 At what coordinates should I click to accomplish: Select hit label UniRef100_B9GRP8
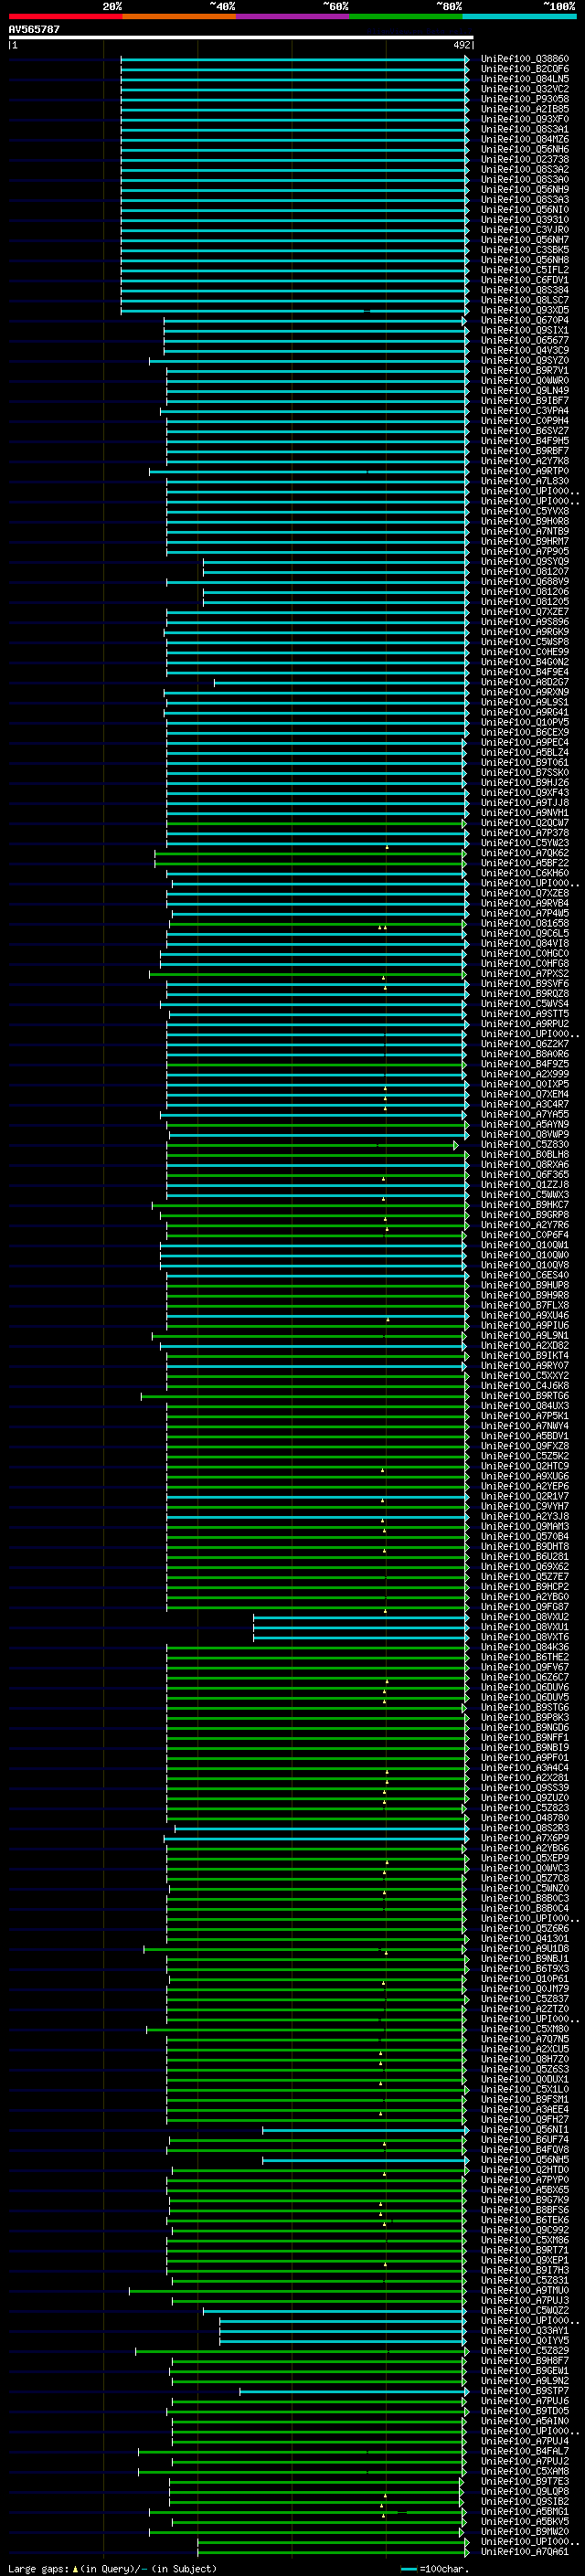525,1215
